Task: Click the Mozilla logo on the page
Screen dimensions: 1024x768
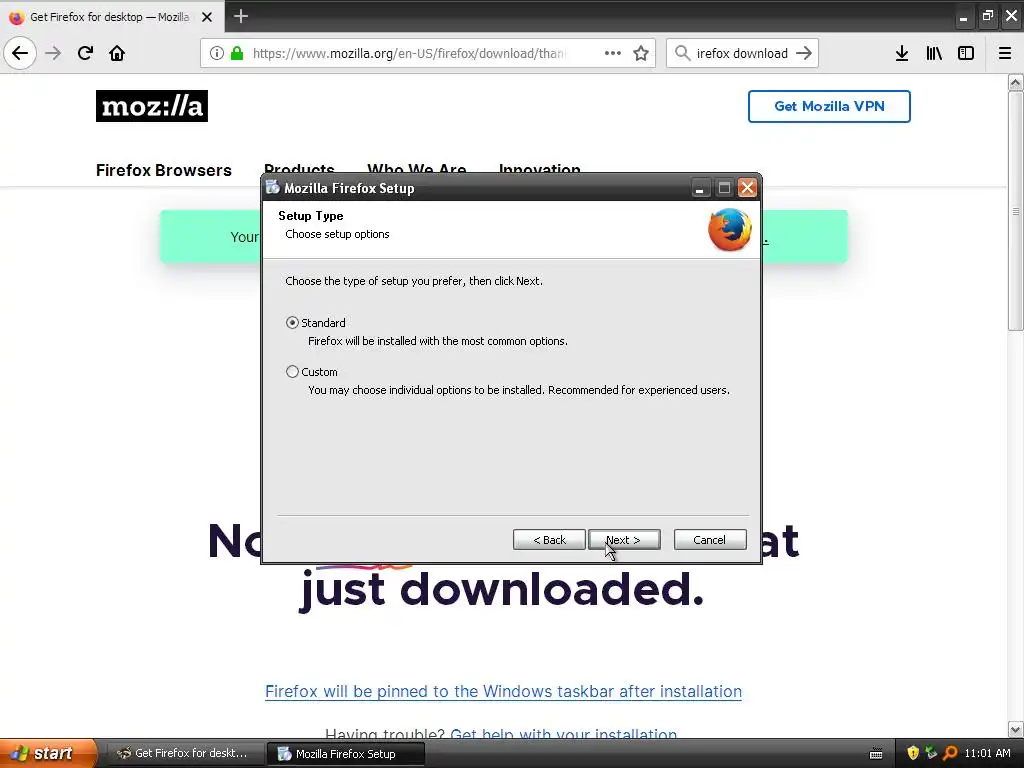Action: coord(152,106)
